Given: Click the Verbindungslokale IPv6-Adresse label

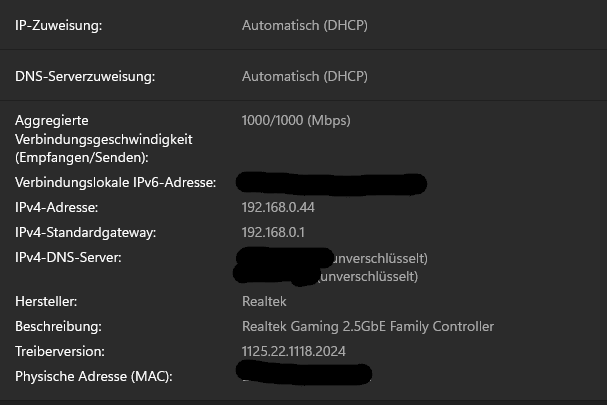Looking at the screenshot, I should (x=122, y=183).
